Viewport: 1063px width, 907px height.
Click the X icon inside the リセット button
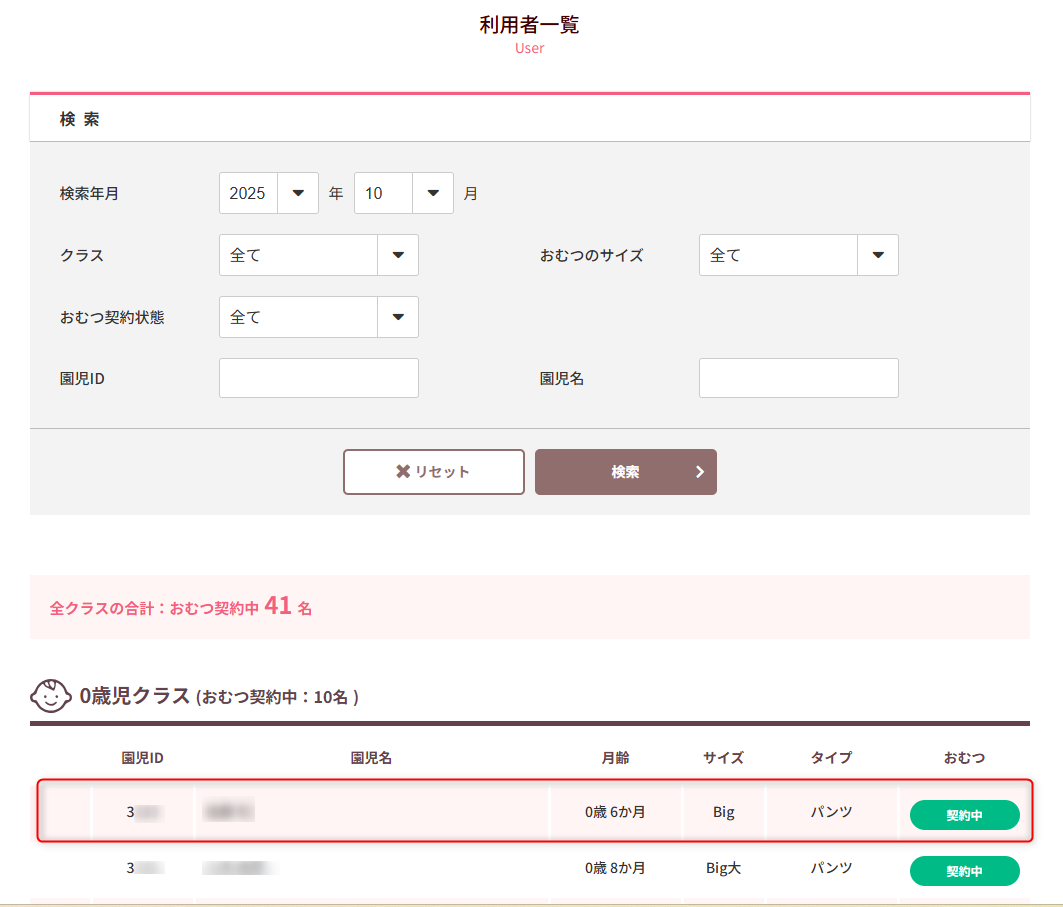[405, 471]
